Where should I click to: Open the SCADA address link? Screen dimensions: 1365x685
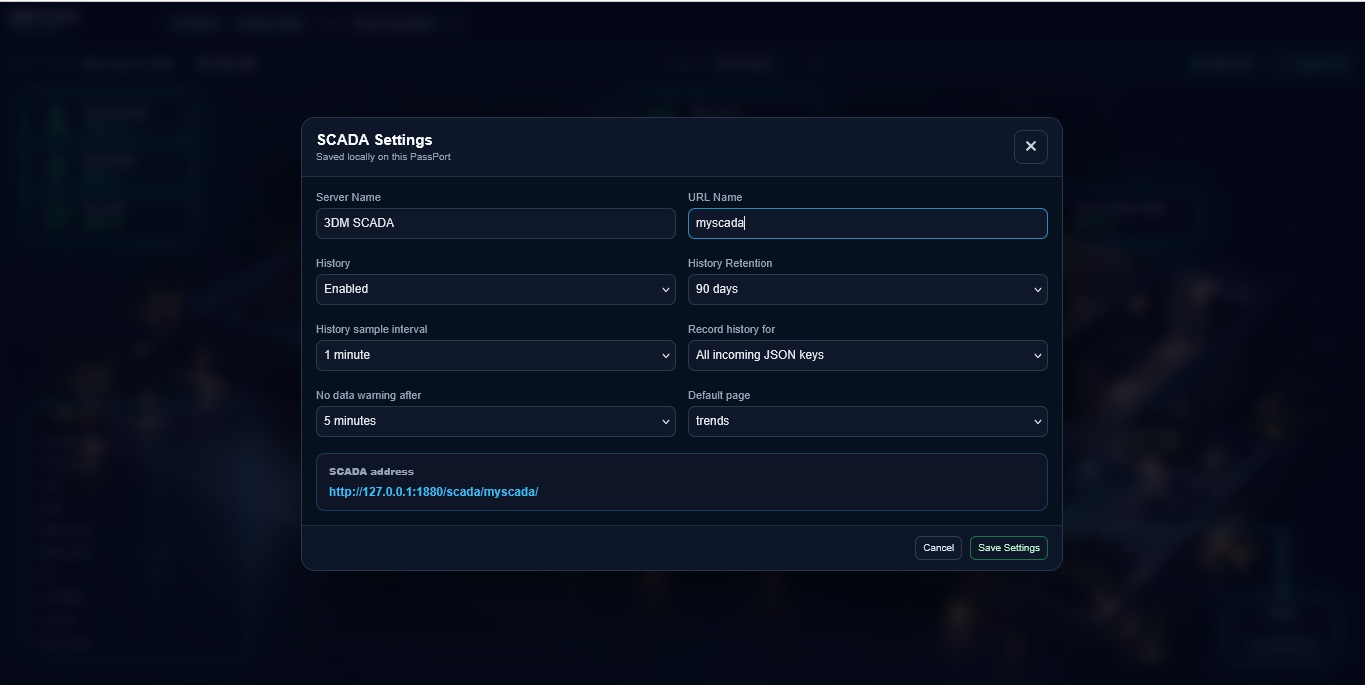pyautogui.click(x=433, y=492)
